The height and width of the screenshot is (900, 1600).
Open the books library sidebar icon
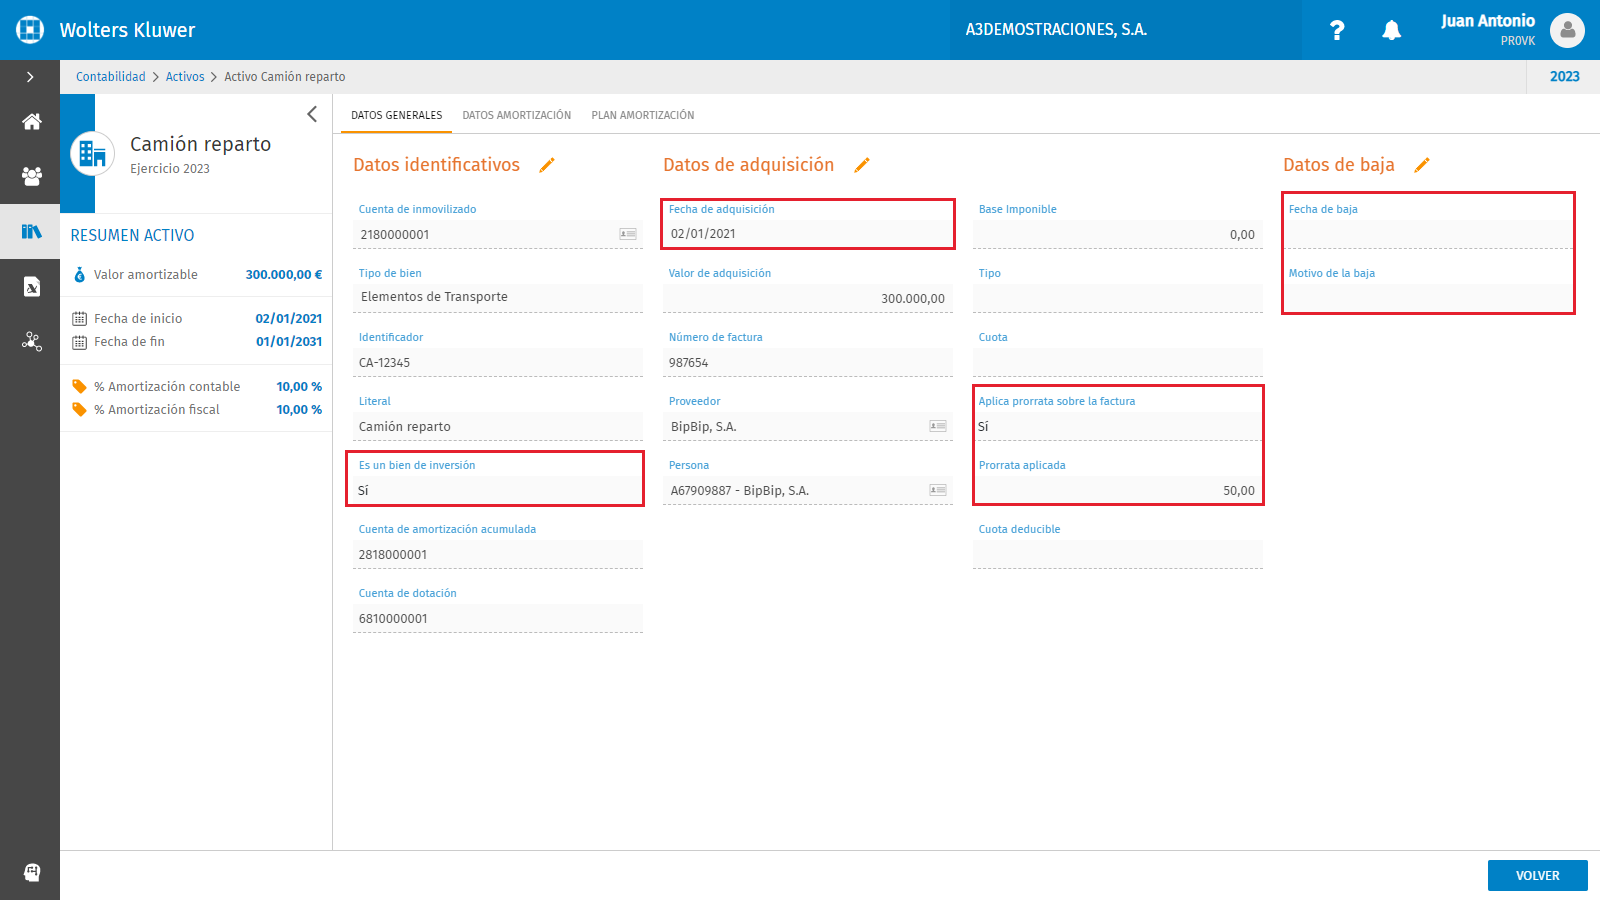pos(32,232)
